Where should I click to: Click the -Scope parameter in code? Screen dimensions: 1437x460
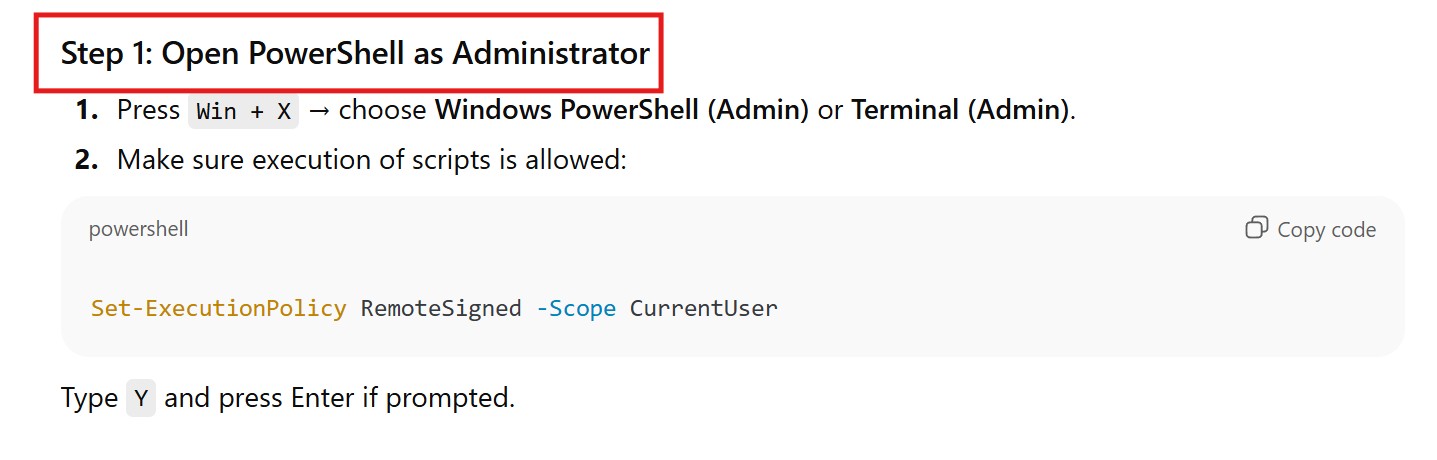pyautogui.click(x=575, y=308)
